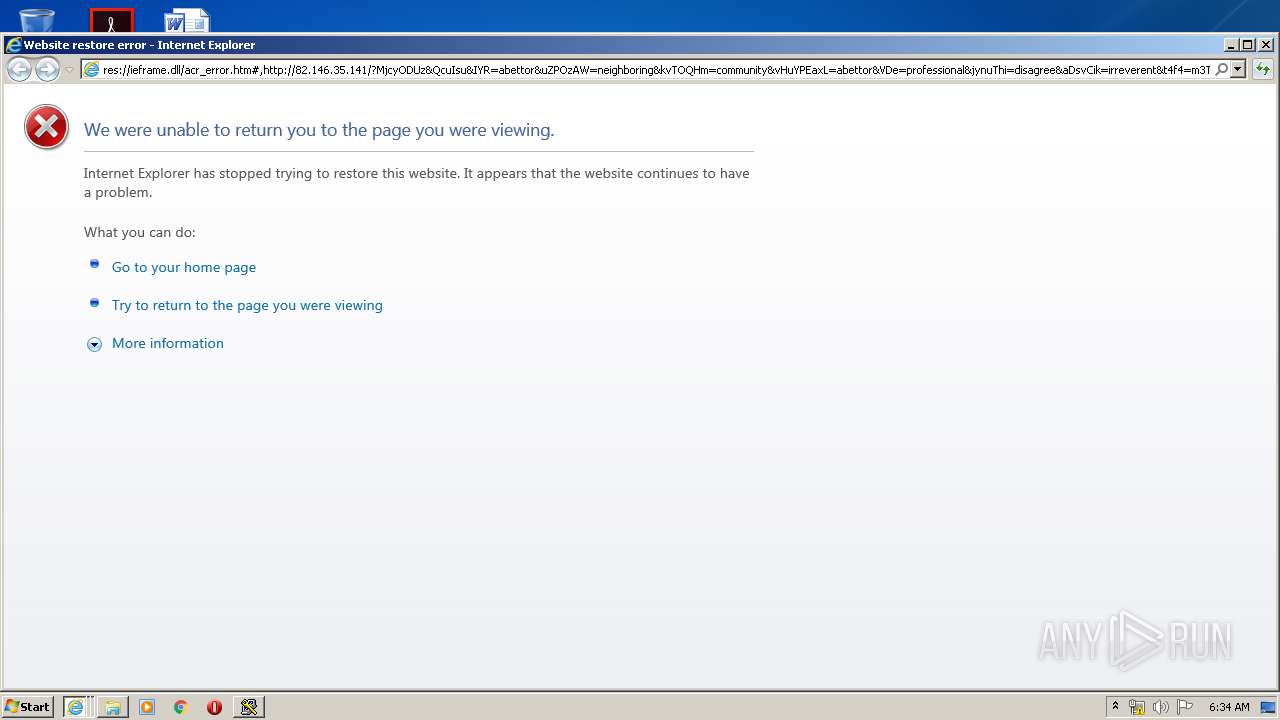Click the green Refresh button
The width and height of the screenshot is (1280, 720).
point(1263,70)
